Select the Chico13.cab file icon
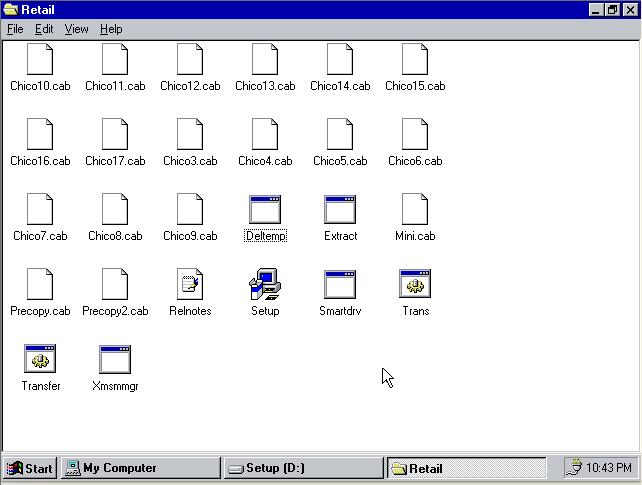This screenshot has height=485, width=642. pos(265,59)
